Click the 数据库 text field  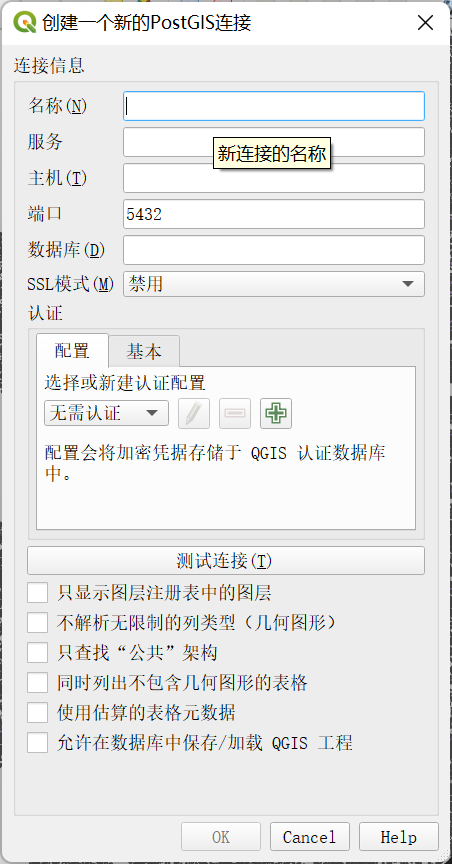(x=274, y=250)
